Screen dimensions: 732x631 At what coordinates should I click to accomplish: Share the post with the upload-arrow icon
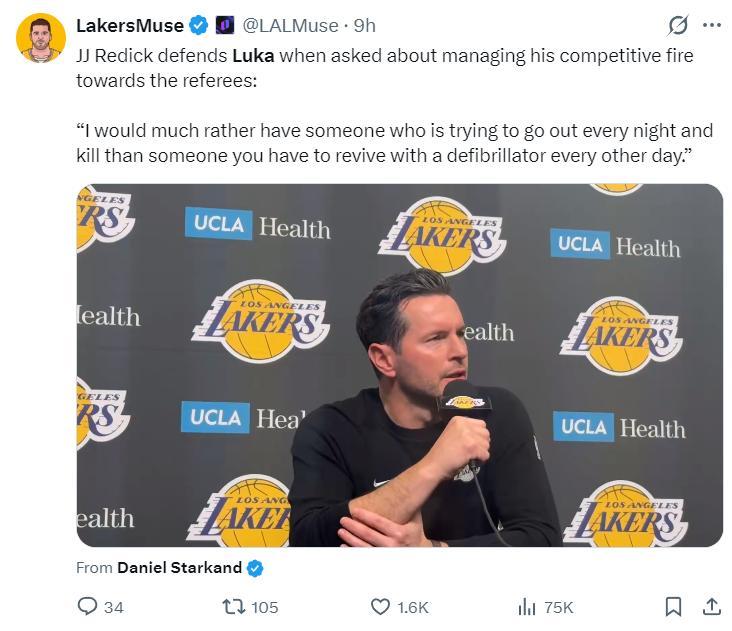click(712, 606)
